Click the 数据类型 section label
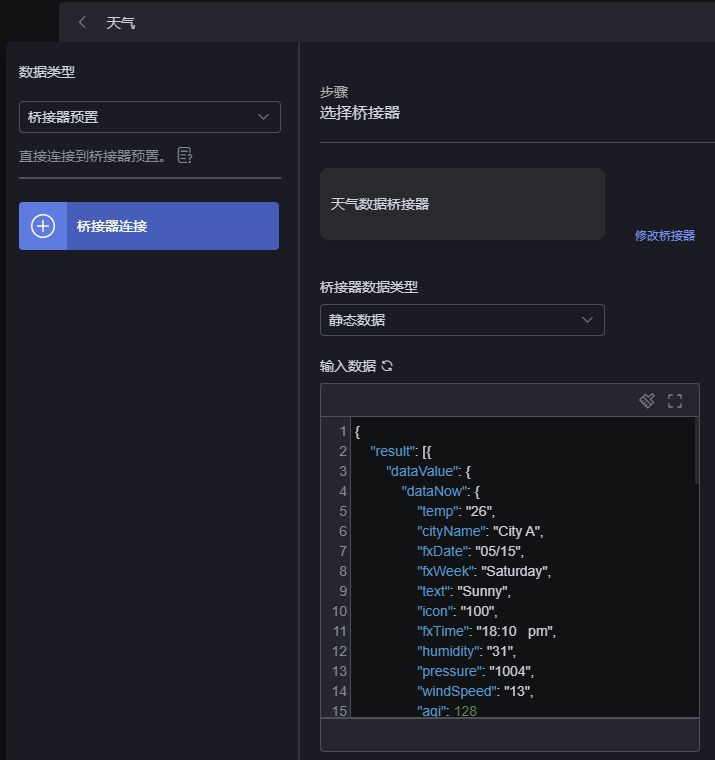Screen dimensions: 715x760 (47, 72)
